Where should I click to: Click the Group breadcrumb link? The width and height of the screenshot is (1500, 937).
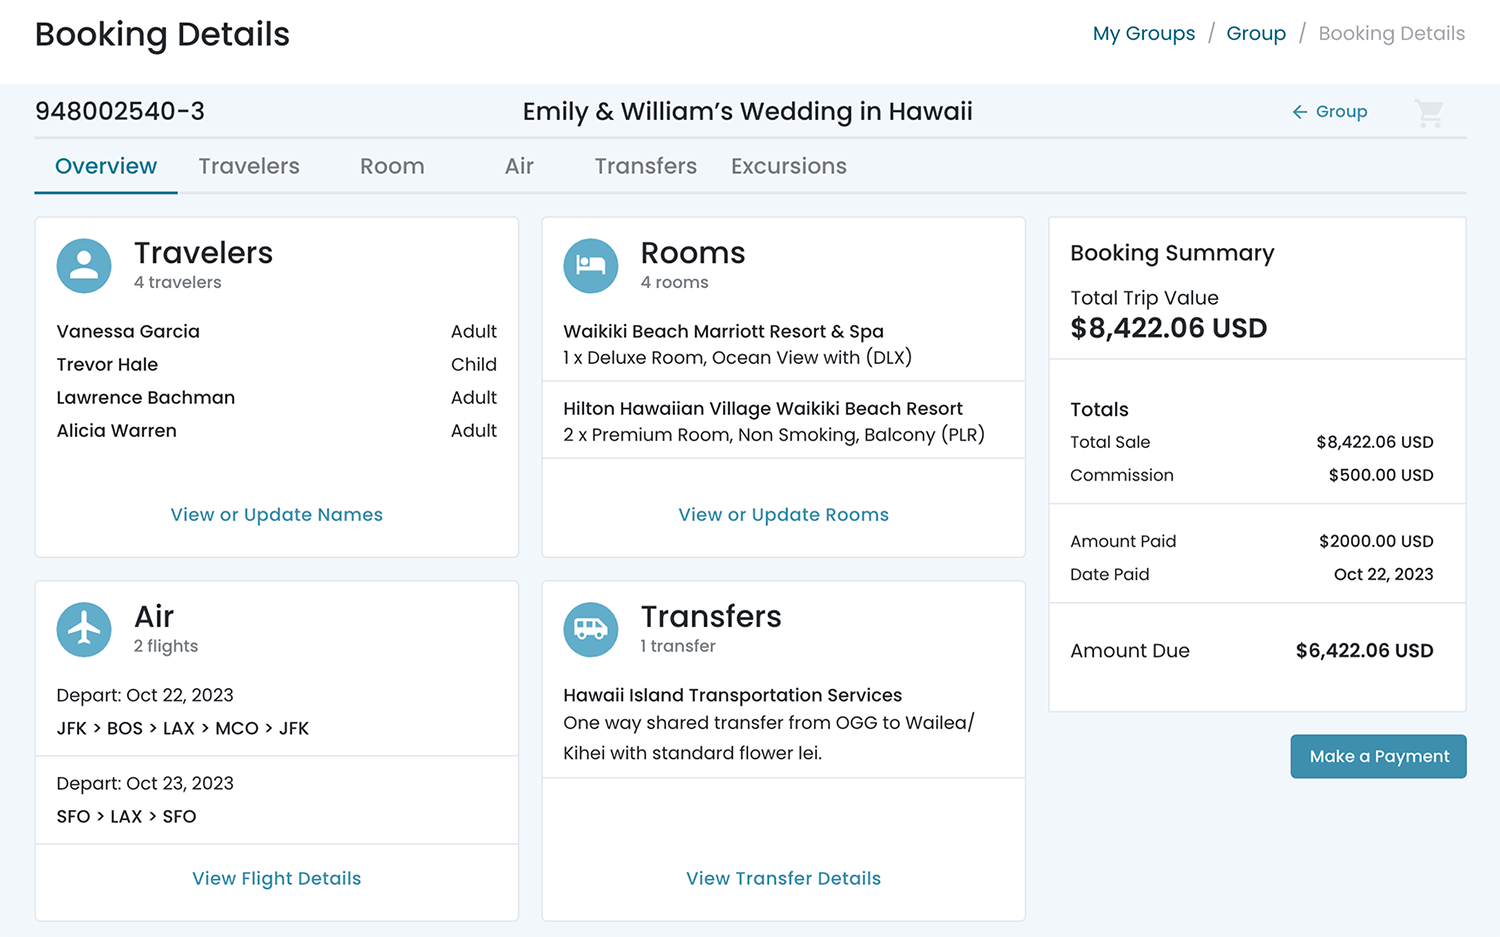click(1256, 34)
